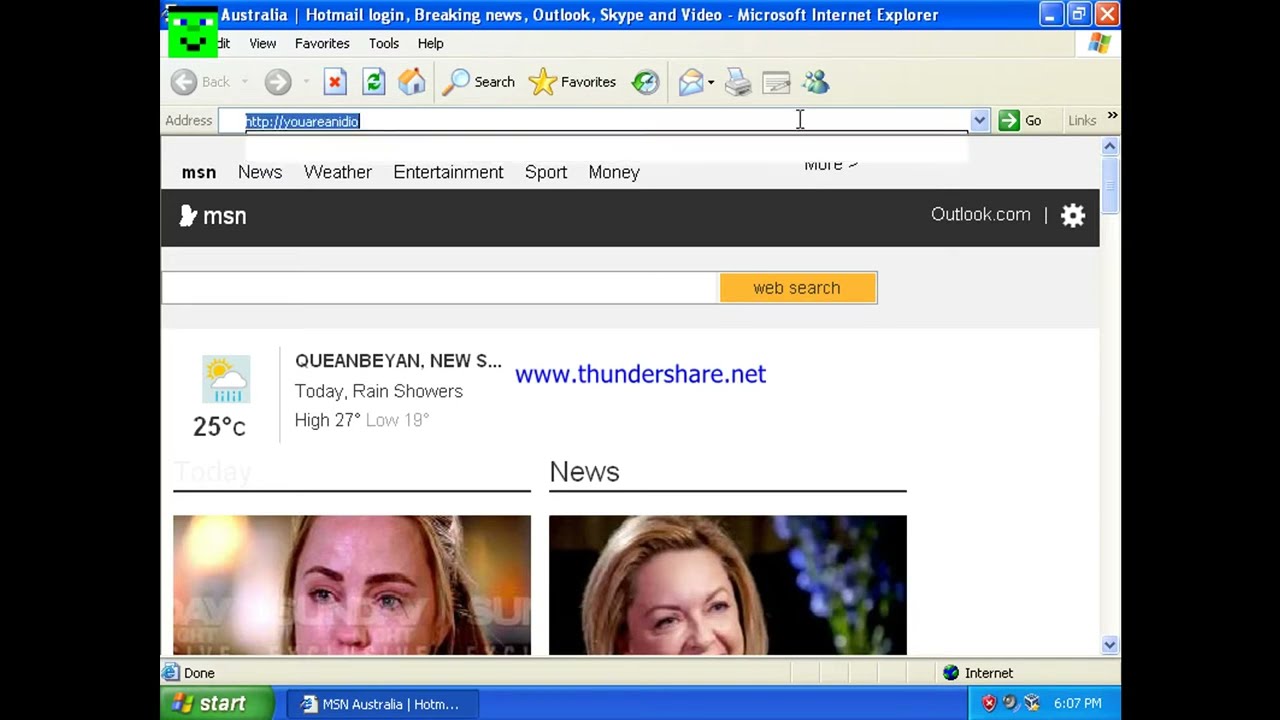Open the News navigation link

260,172
